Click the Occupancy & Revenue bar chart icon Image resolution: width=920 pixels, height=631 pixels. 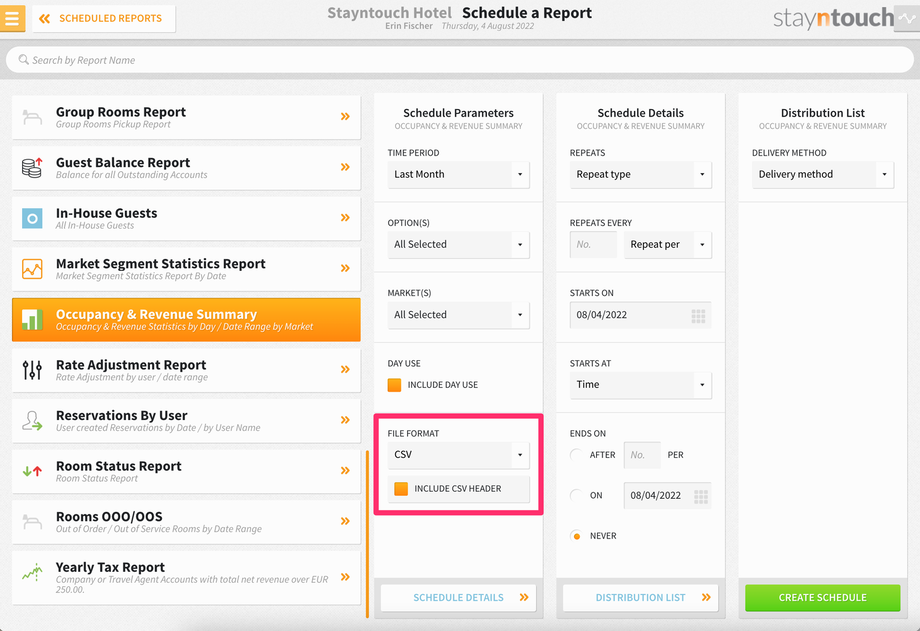32,320
